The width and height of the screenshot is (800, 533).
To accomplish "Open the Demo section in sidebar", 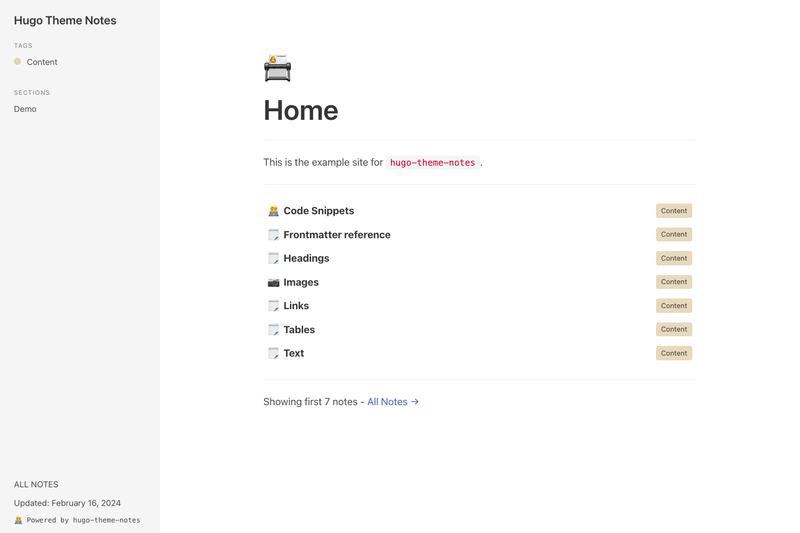I will click(x=25, y=109).
